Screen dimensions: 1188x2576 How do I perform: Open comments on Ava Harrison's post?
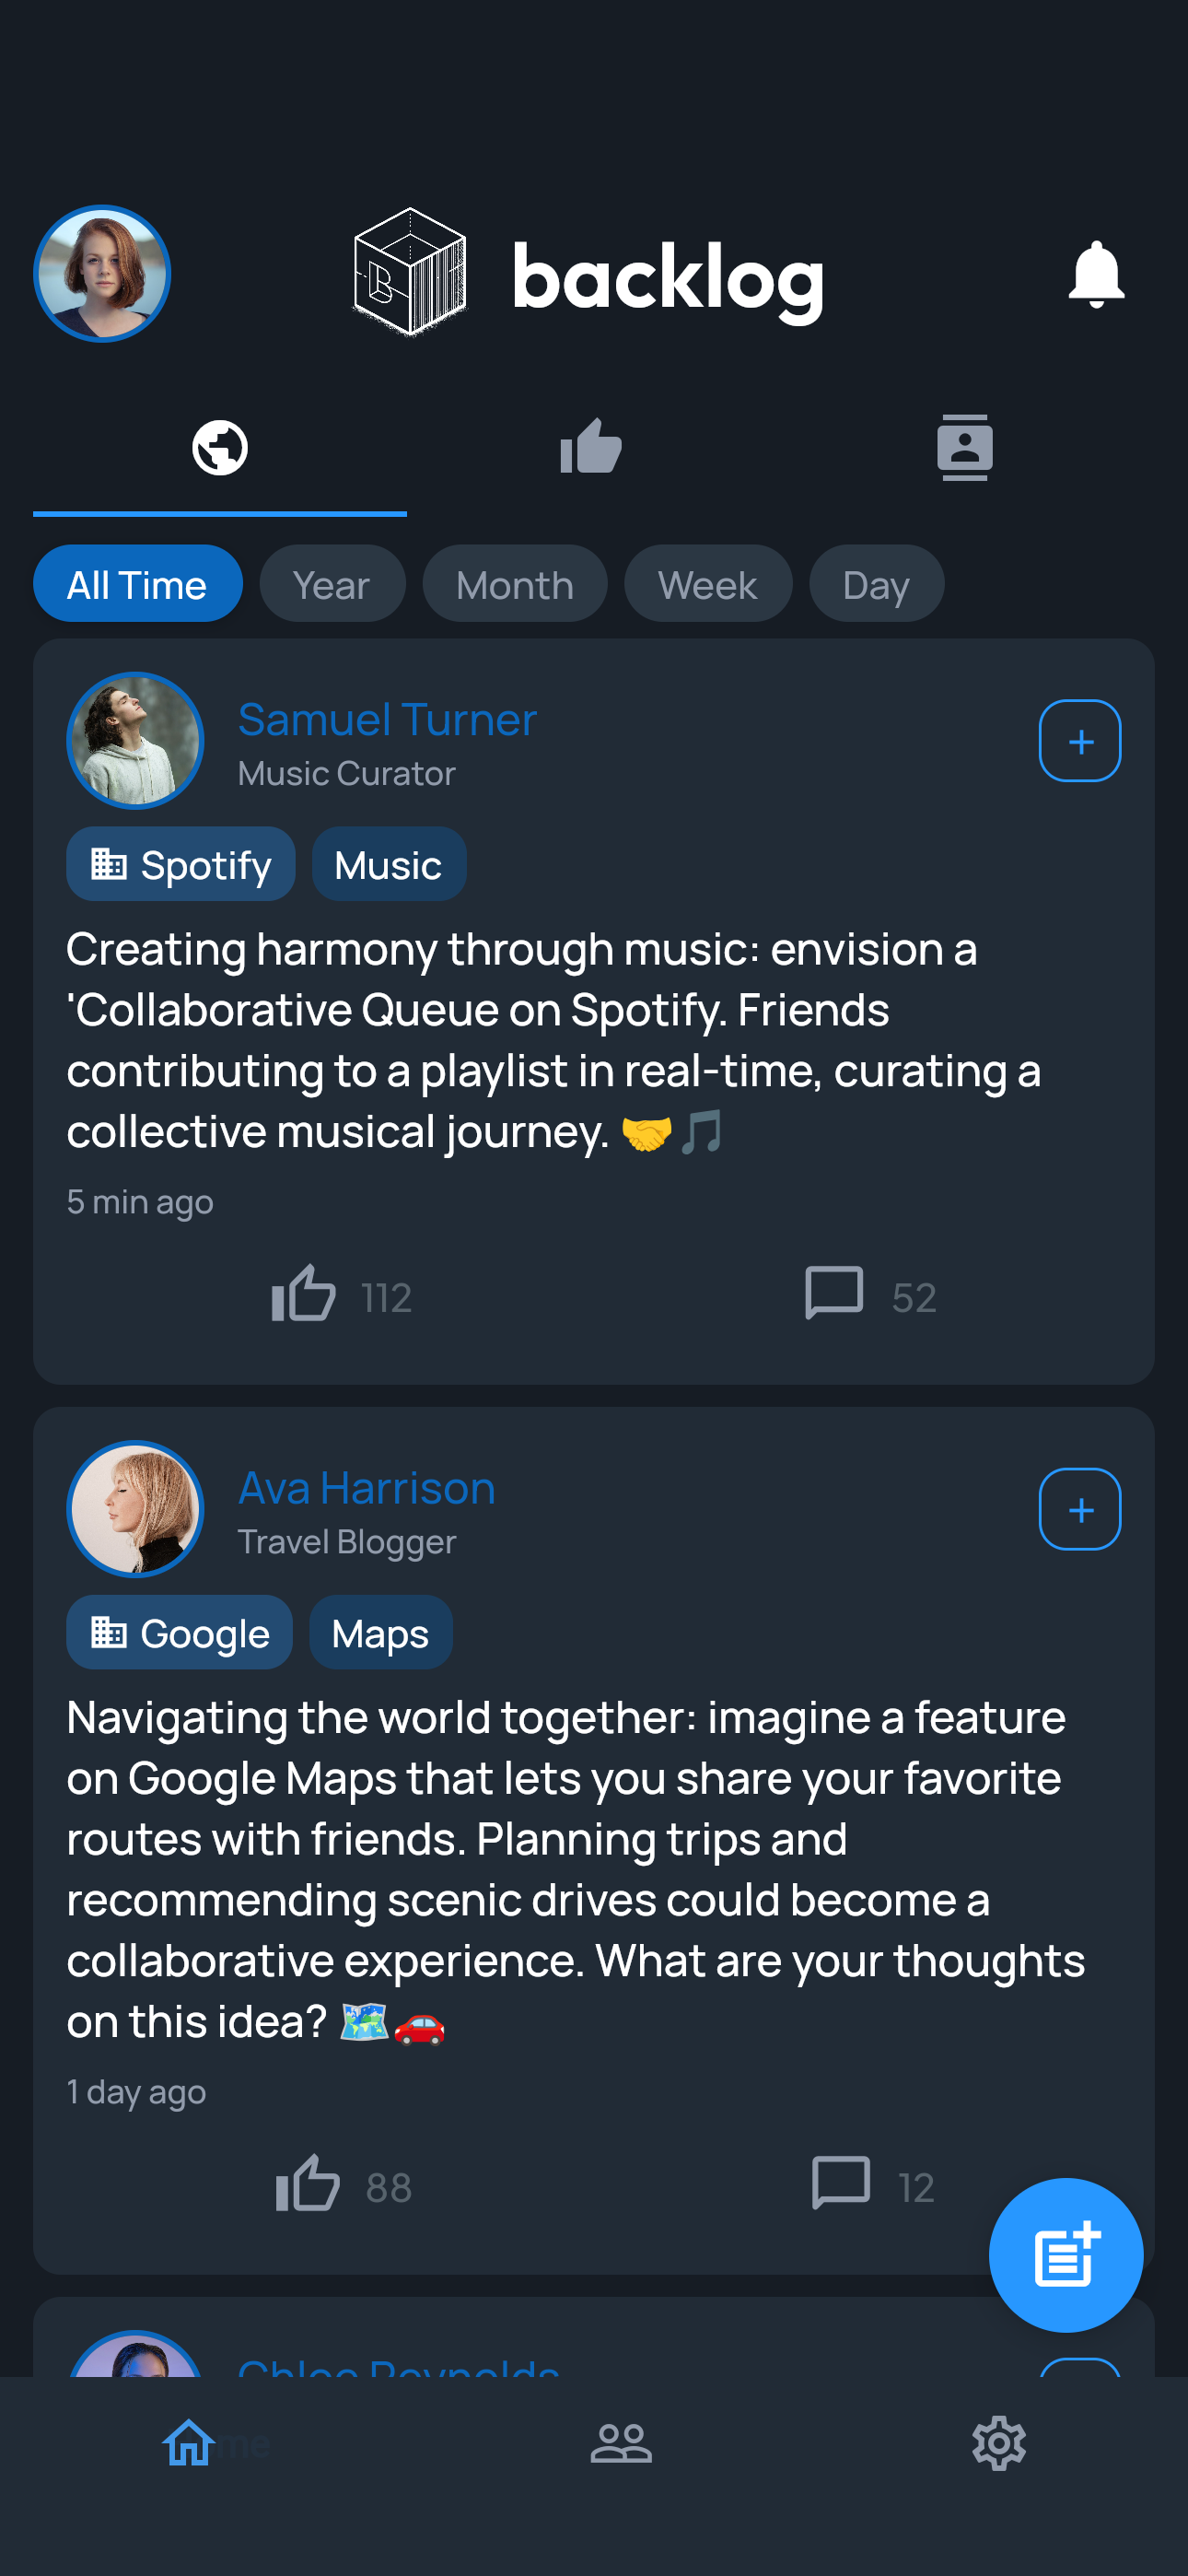(840, 2184)
